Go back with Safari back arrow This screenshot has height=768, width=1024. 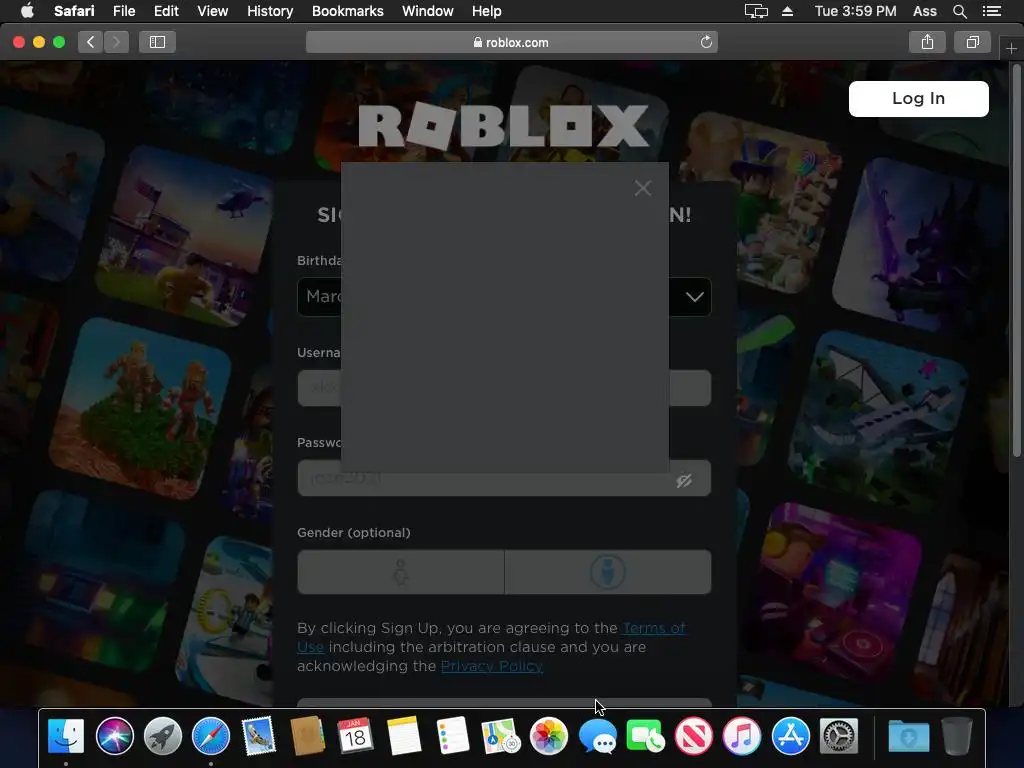click(91, 42)
